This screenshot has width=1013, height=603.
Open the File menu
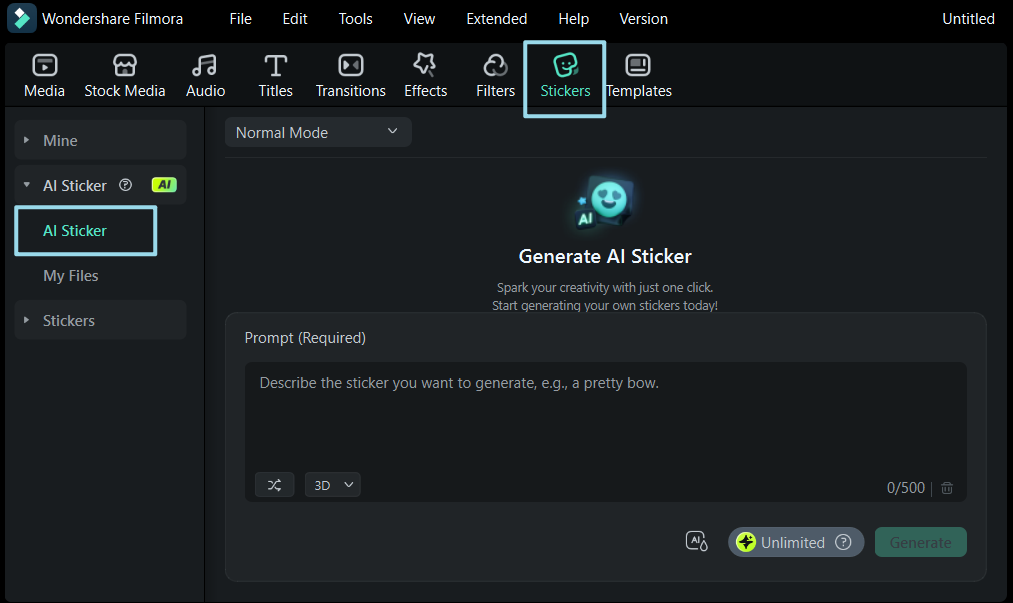[x=240, y=19]
